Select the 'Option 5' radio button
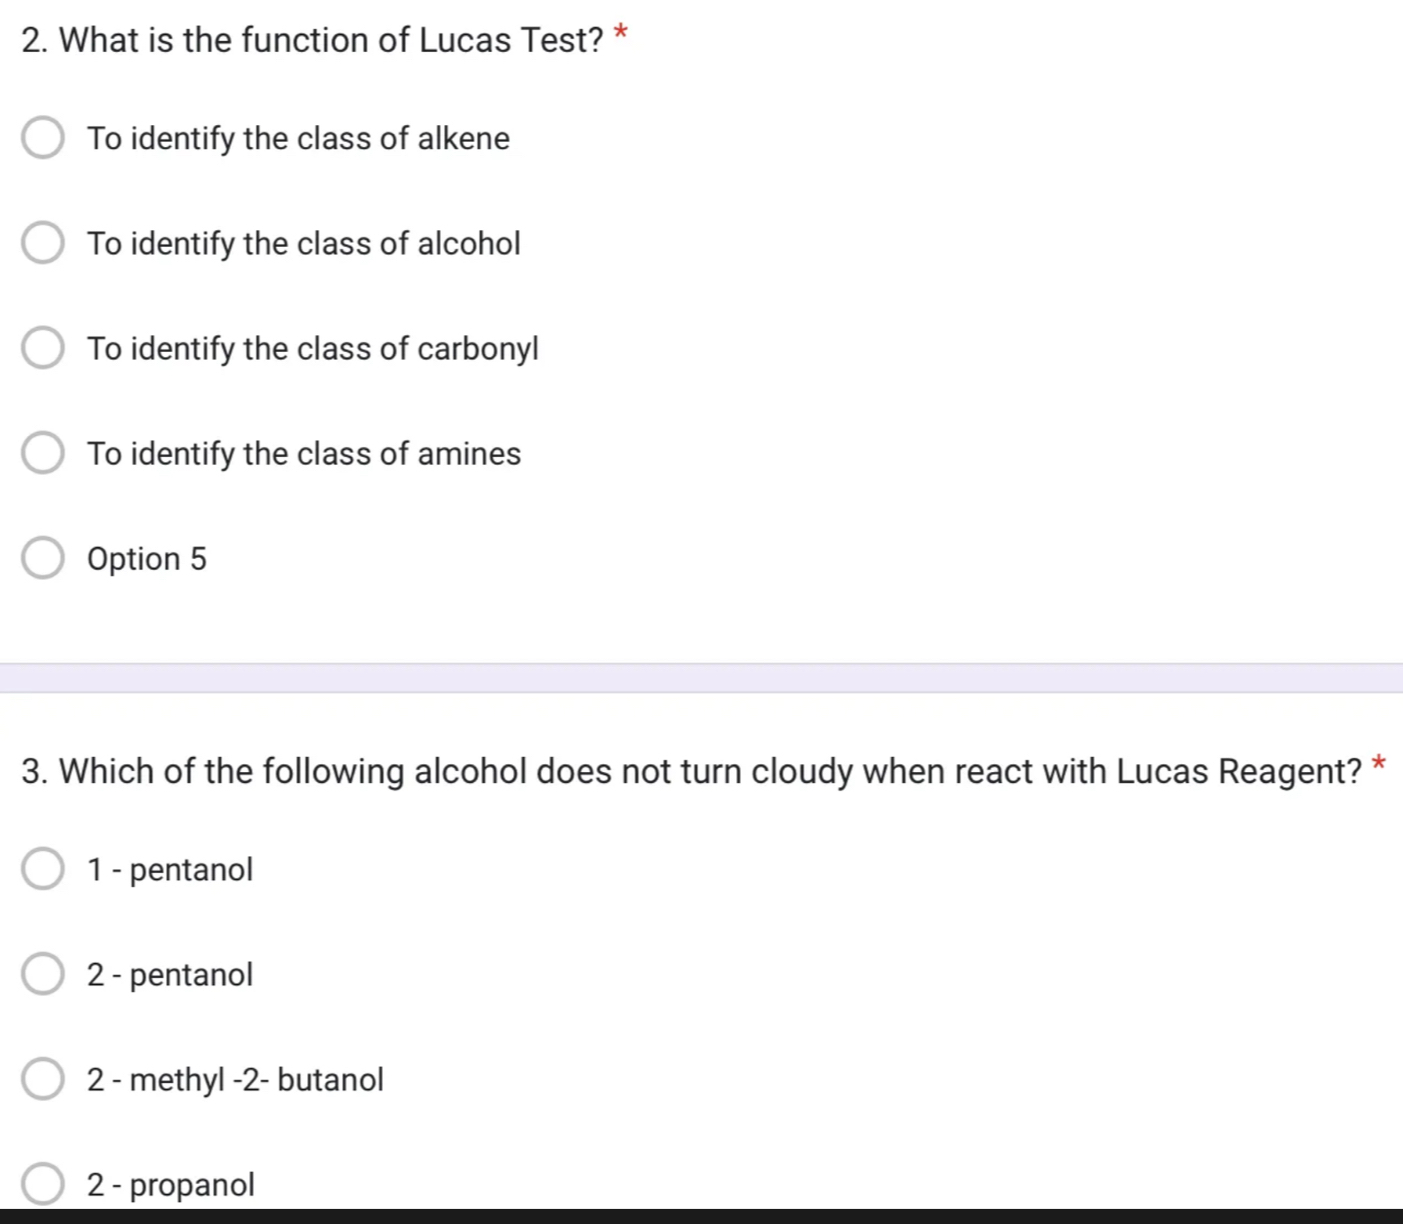 coord(42,557)
